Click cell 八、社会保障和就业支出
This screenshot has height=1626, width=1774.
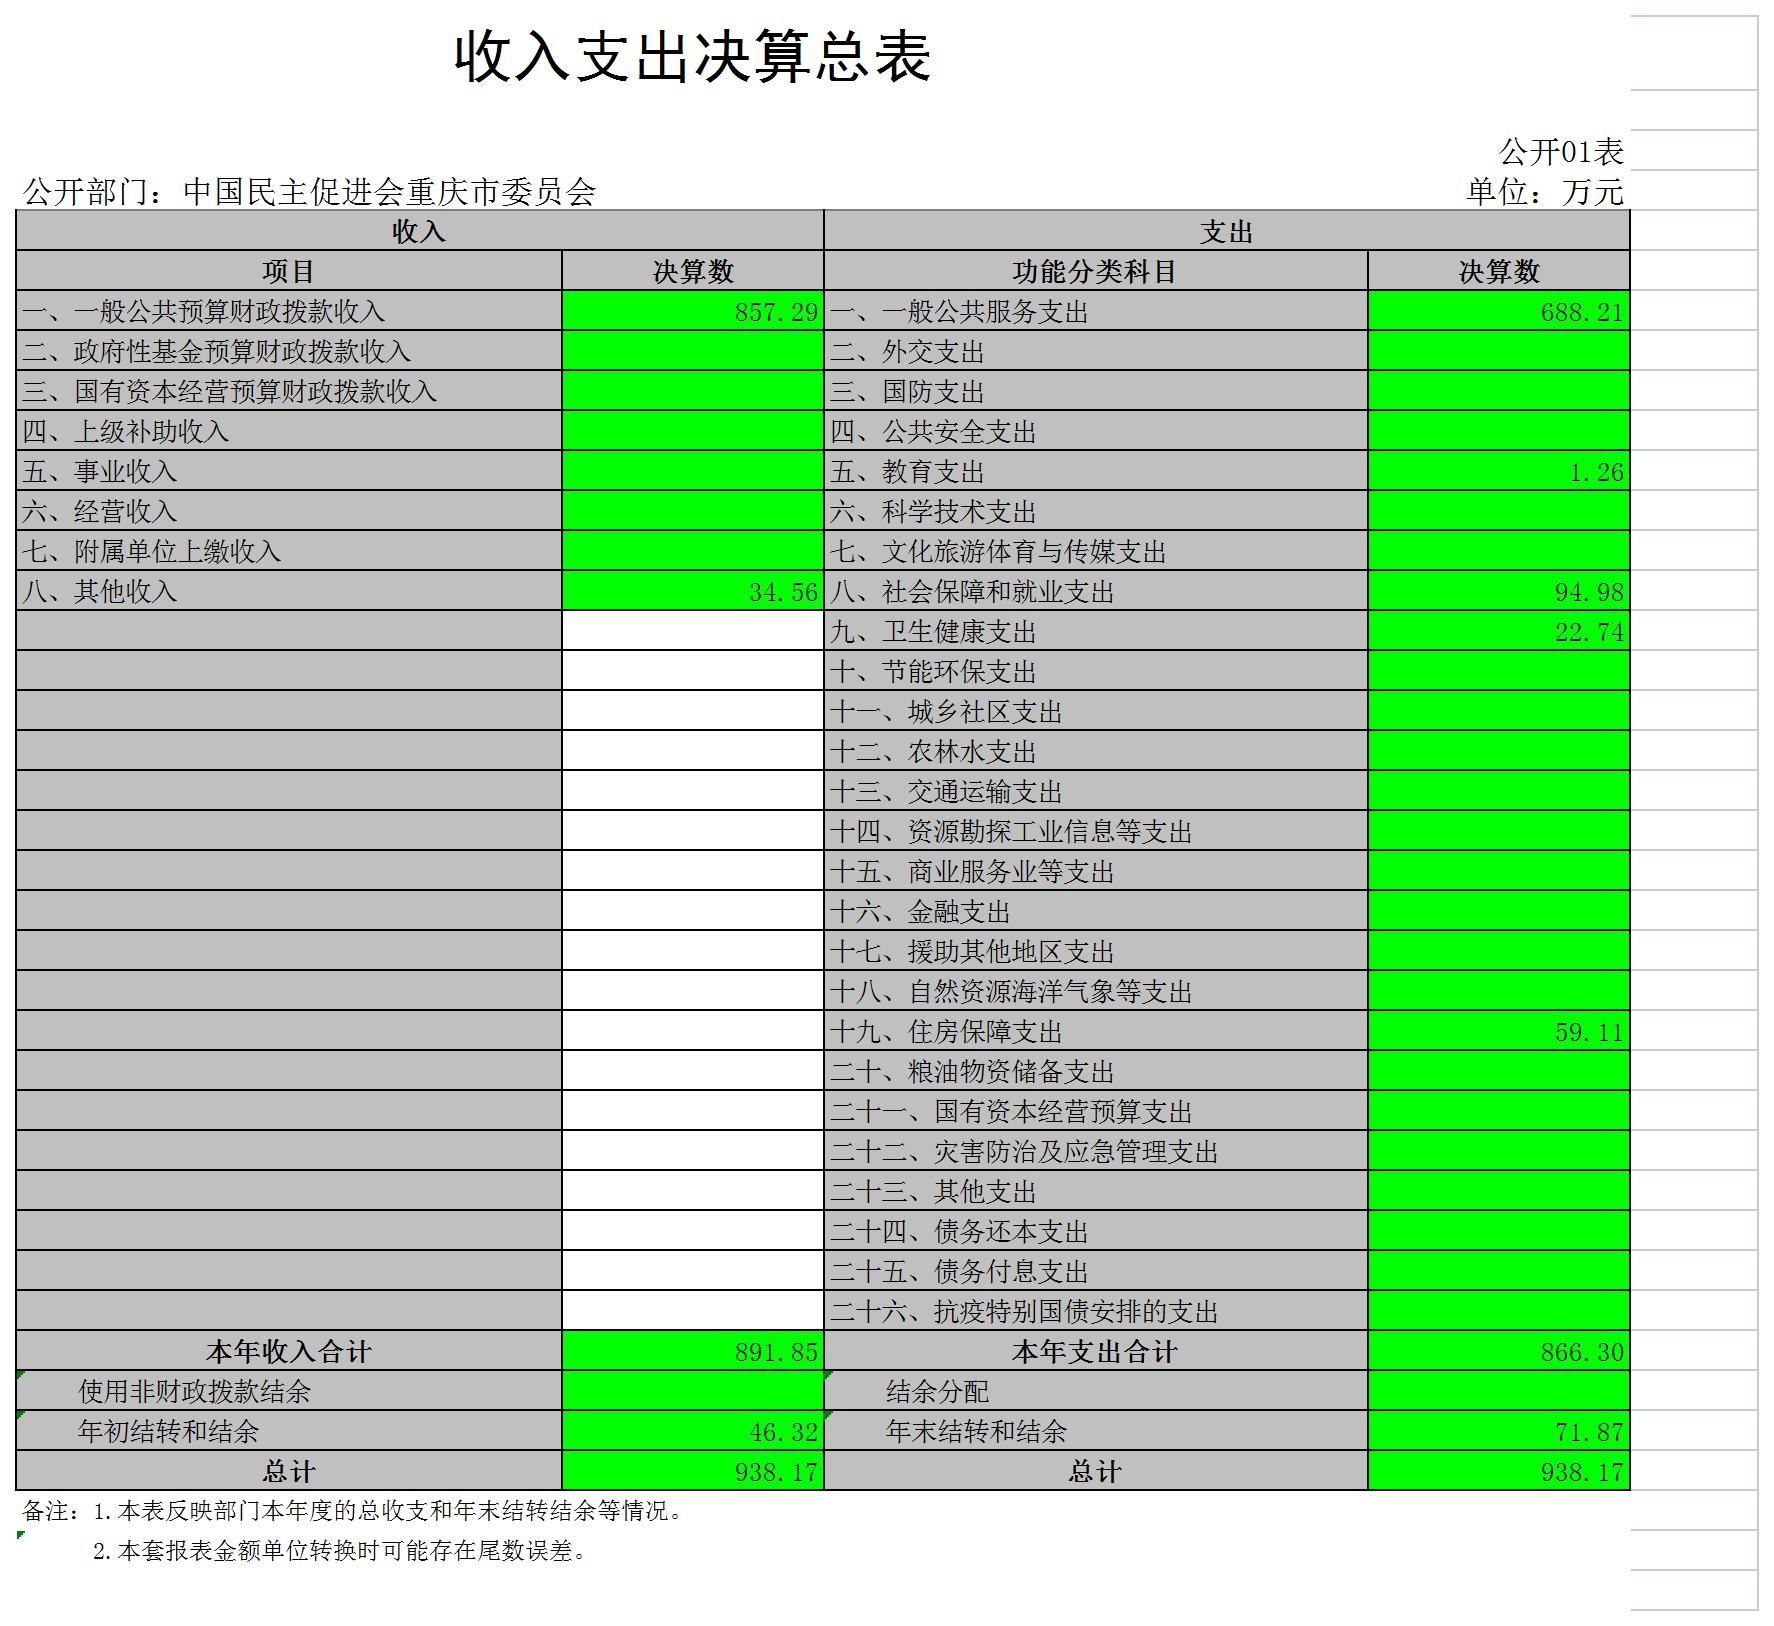click(1096, 591)
